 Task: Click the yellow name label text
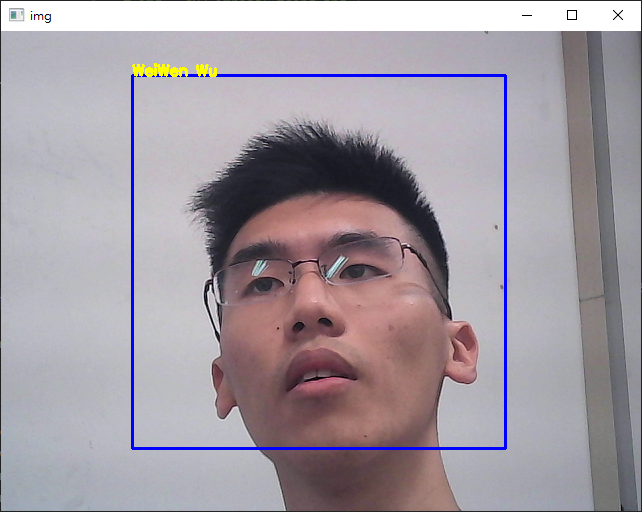(174, 70)
